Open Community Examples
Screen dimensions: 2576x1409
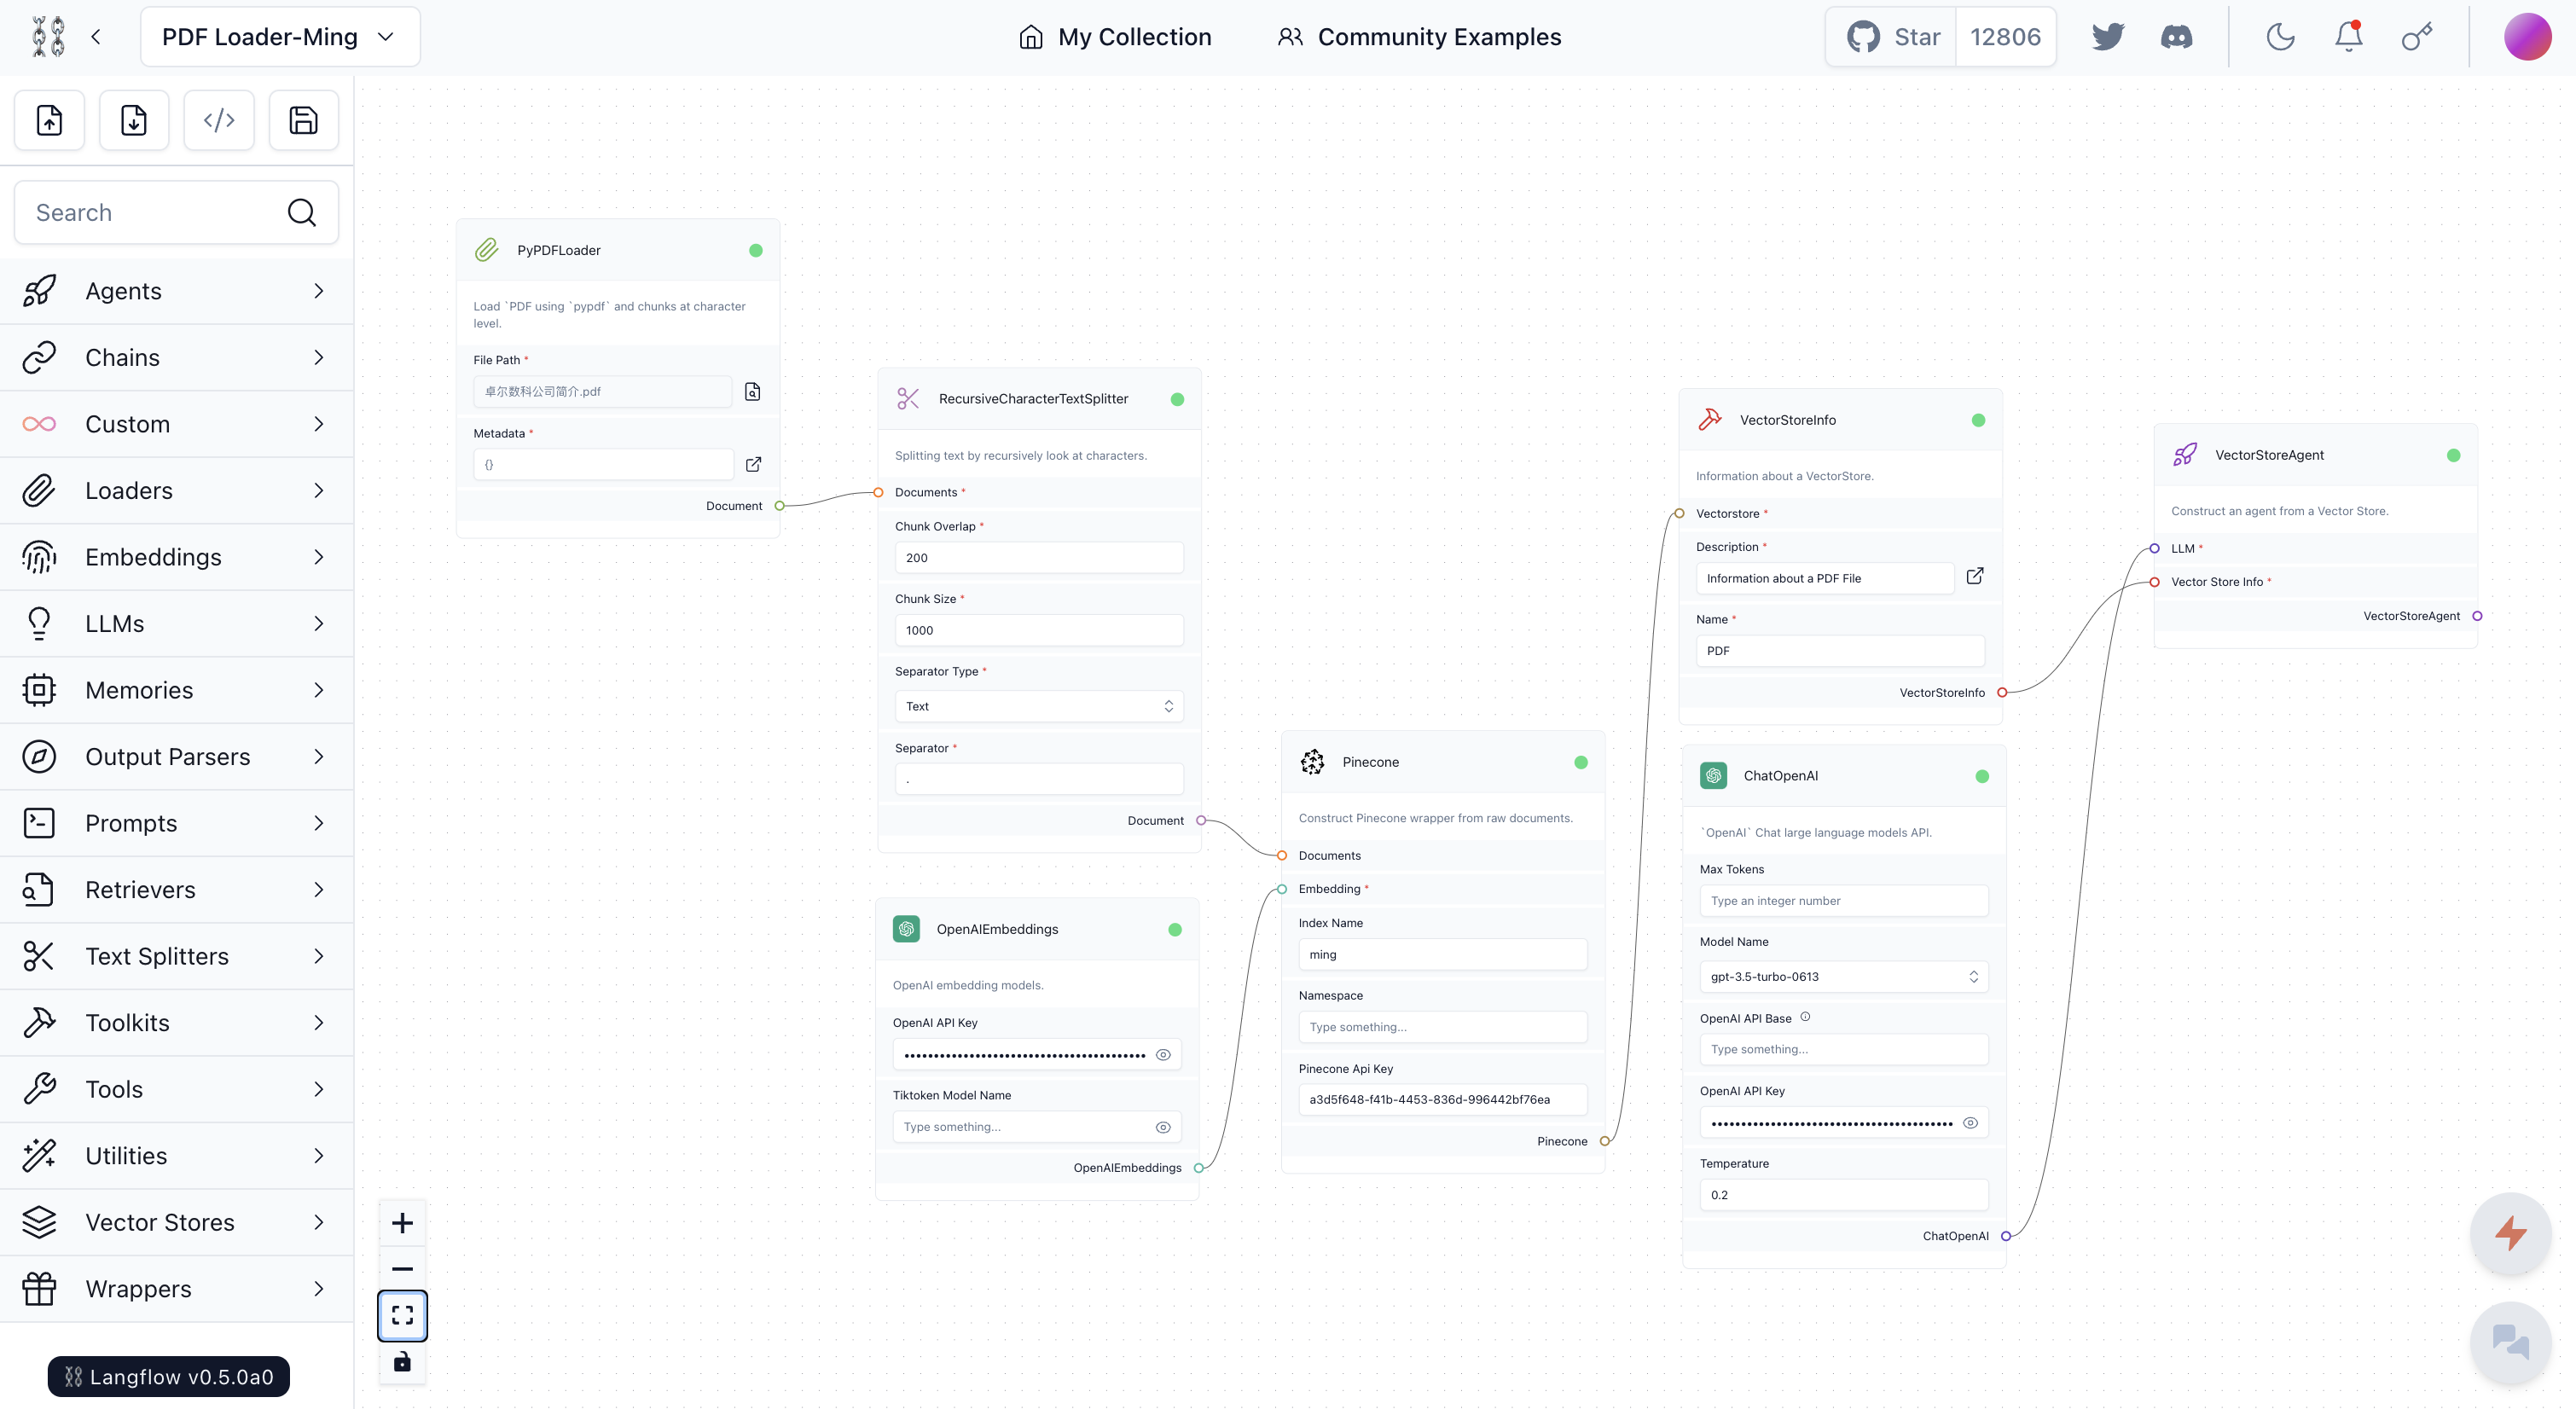(x=1418, y=37)
